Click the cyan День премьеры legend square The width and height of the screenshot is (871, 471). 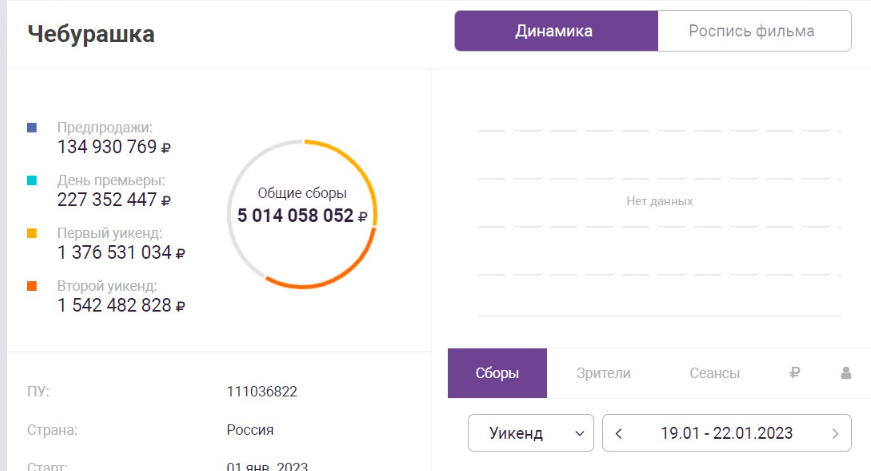tap(32, 181)
